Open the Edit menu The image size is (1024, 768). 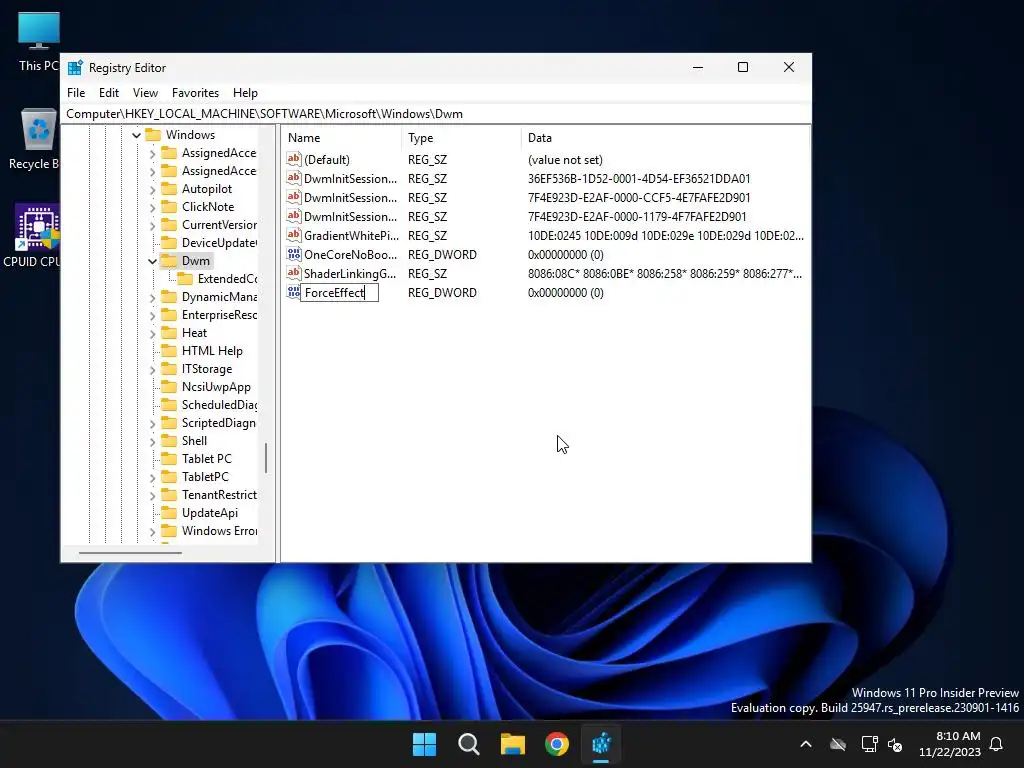108,93
